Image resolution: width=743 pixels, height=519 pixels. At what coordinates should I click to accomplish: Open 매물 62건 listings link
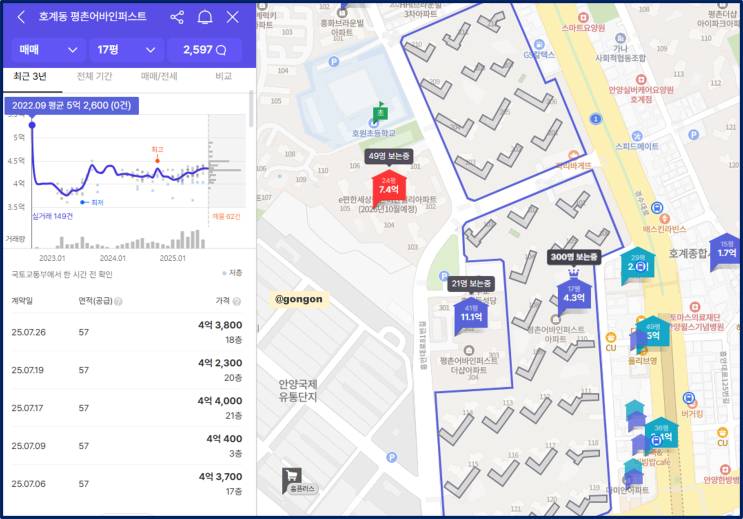coord(227,217)
